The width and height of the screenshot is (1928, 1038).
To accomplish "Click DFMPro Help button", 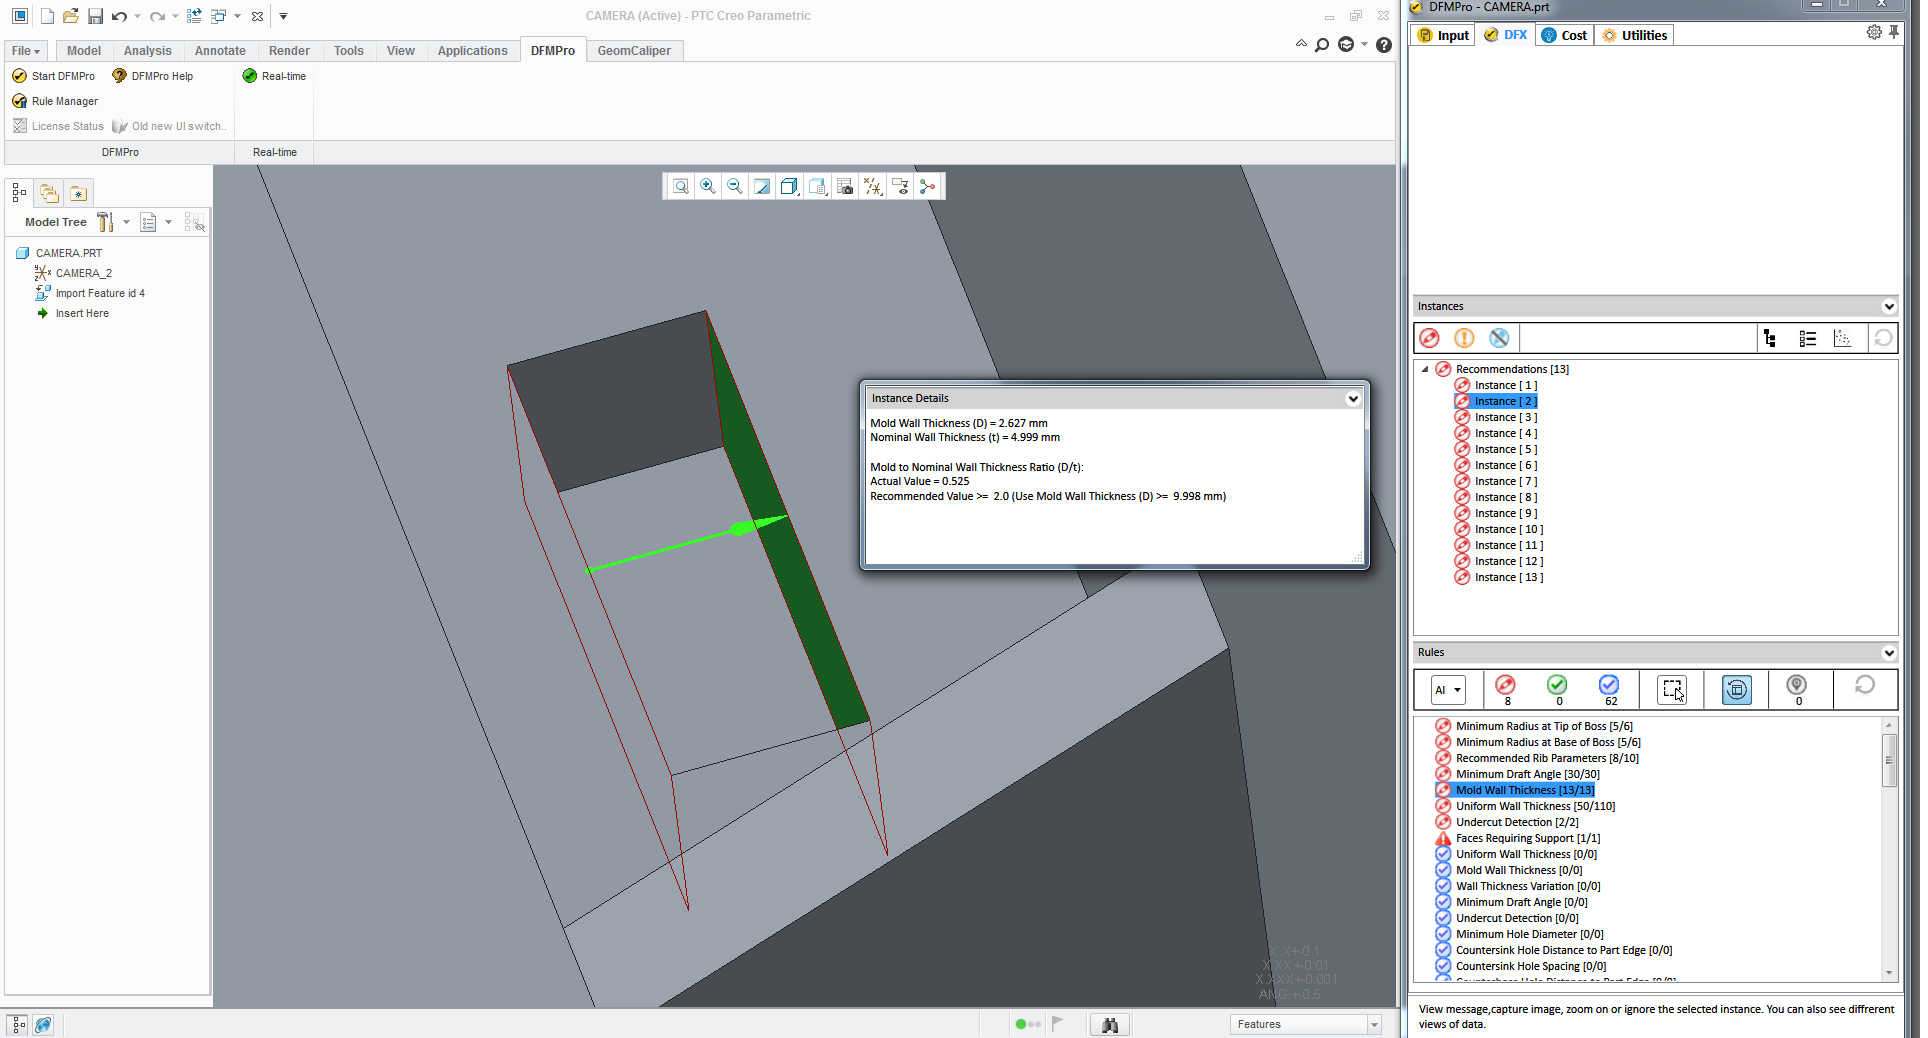I will click(x=152, y=76).
